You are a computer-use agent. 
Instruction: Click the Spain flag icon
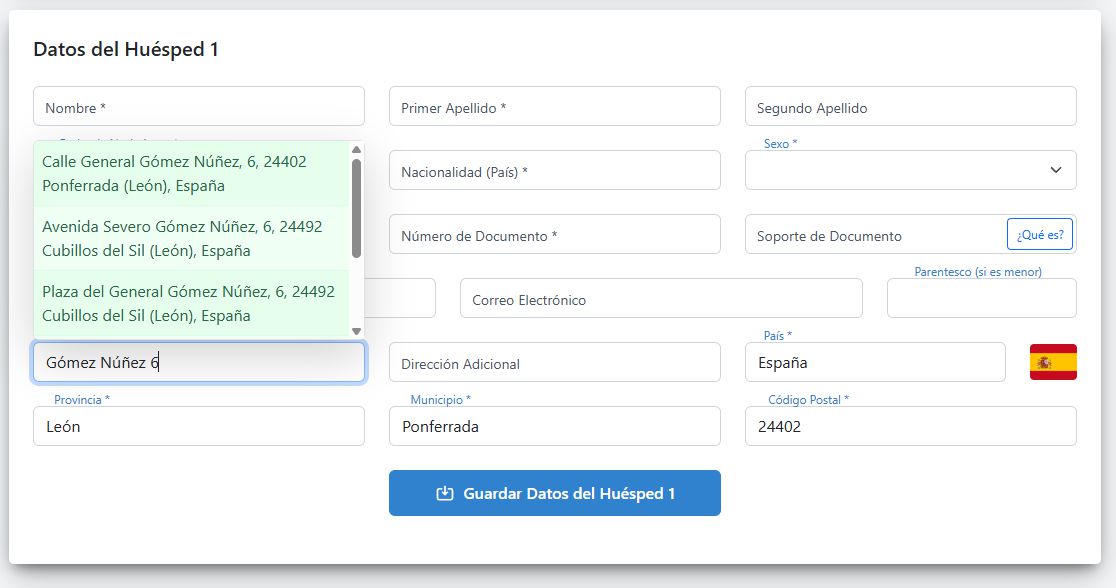point(1054,362)
